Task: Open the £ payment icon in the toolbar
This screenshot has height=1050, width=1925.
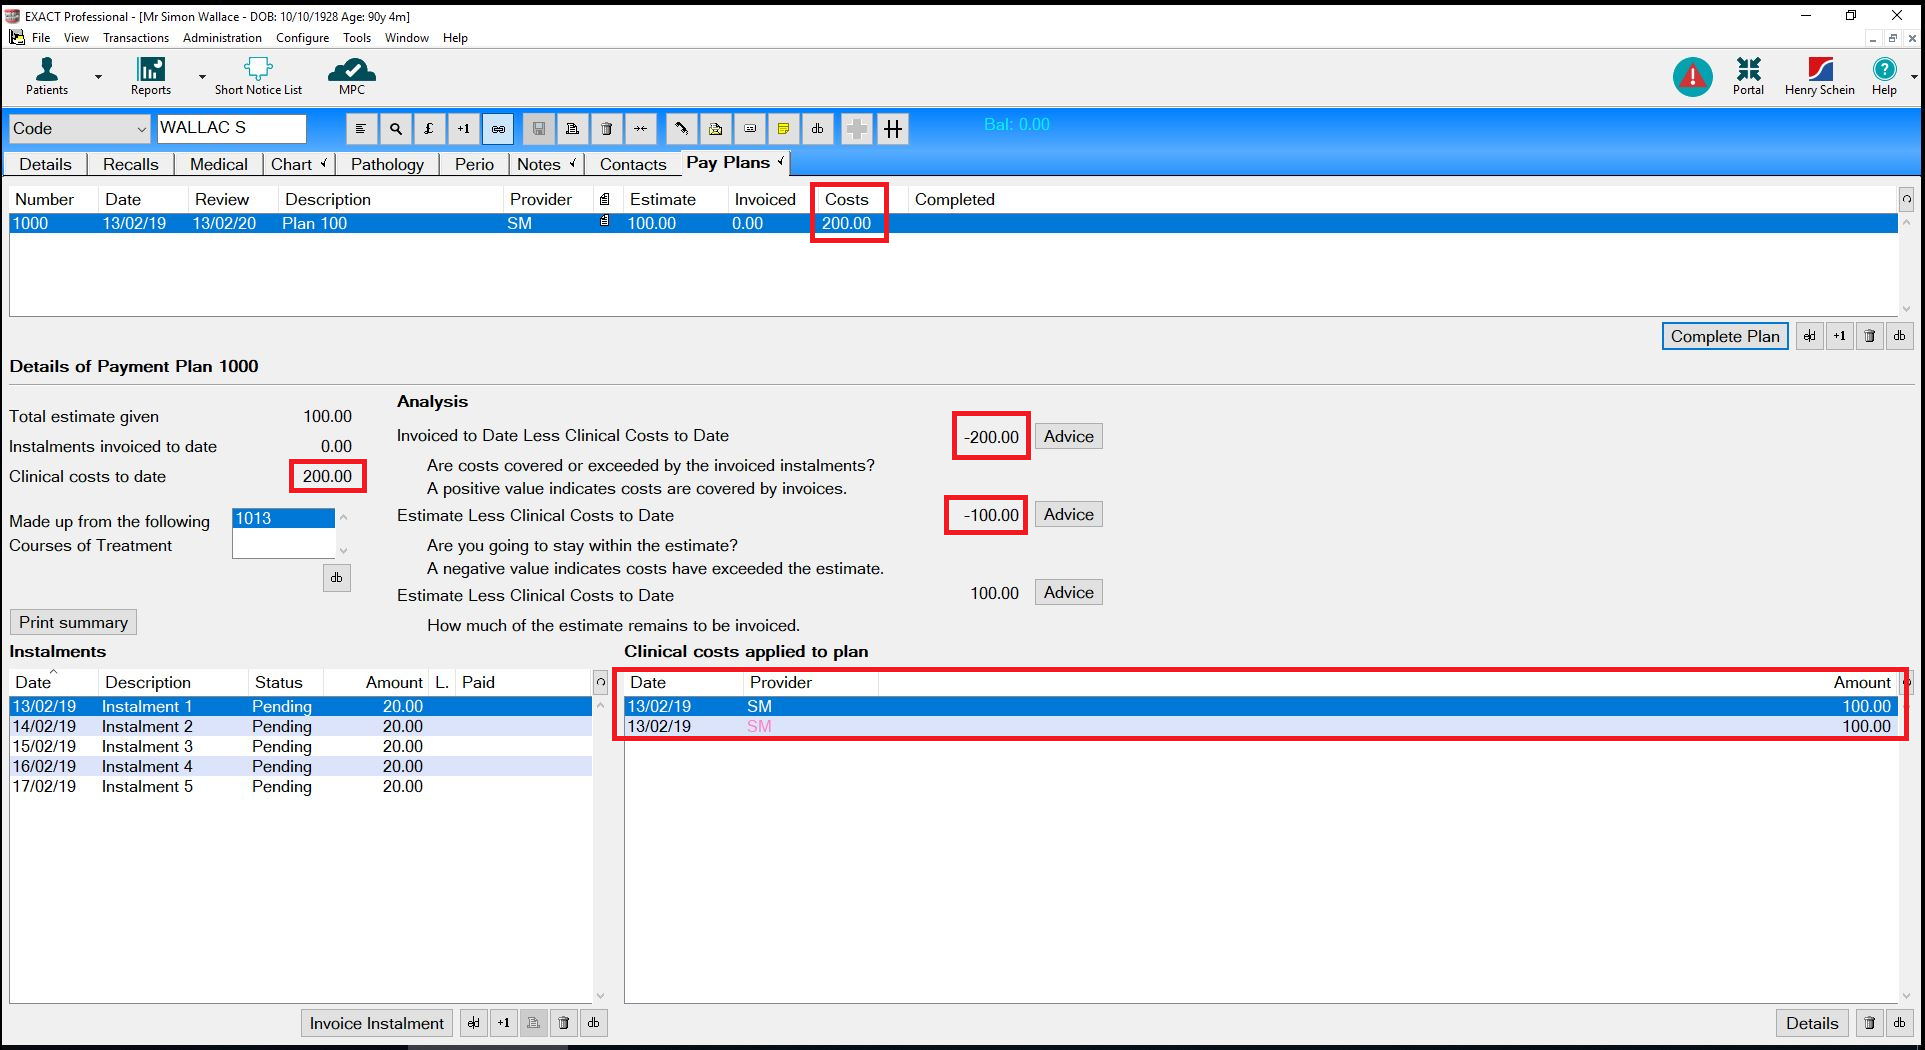Action: click(429, 128)
